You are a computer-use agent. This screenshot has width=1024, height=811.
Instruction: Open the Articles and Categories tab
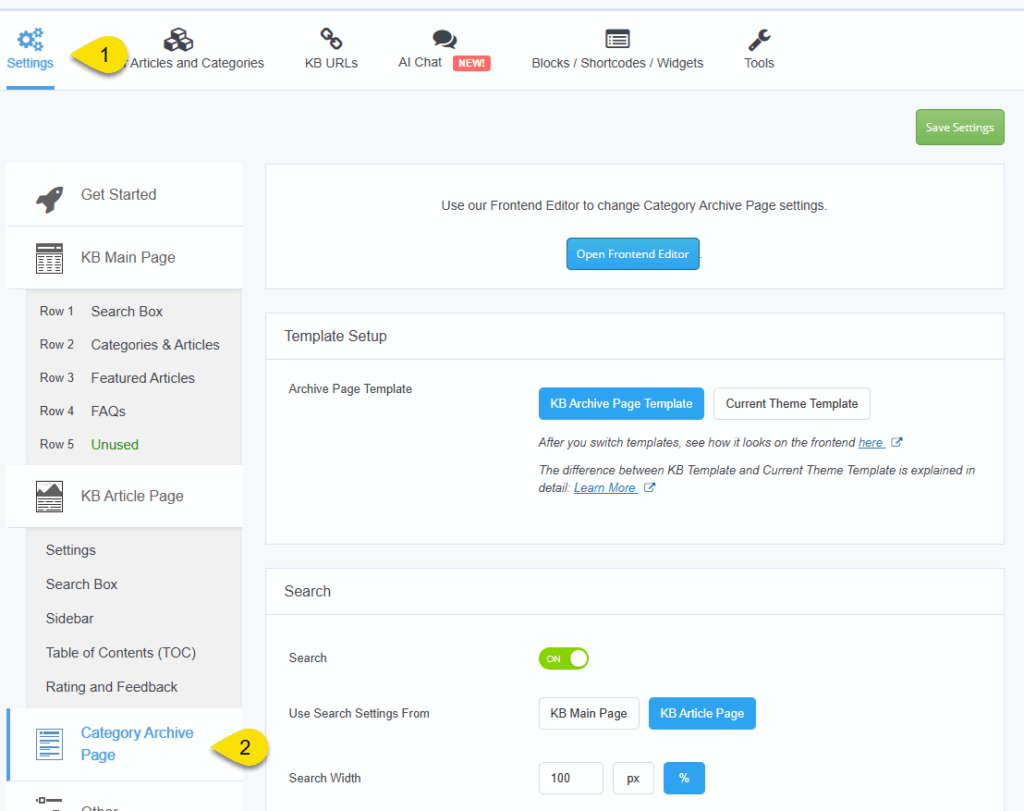(195, 63)
